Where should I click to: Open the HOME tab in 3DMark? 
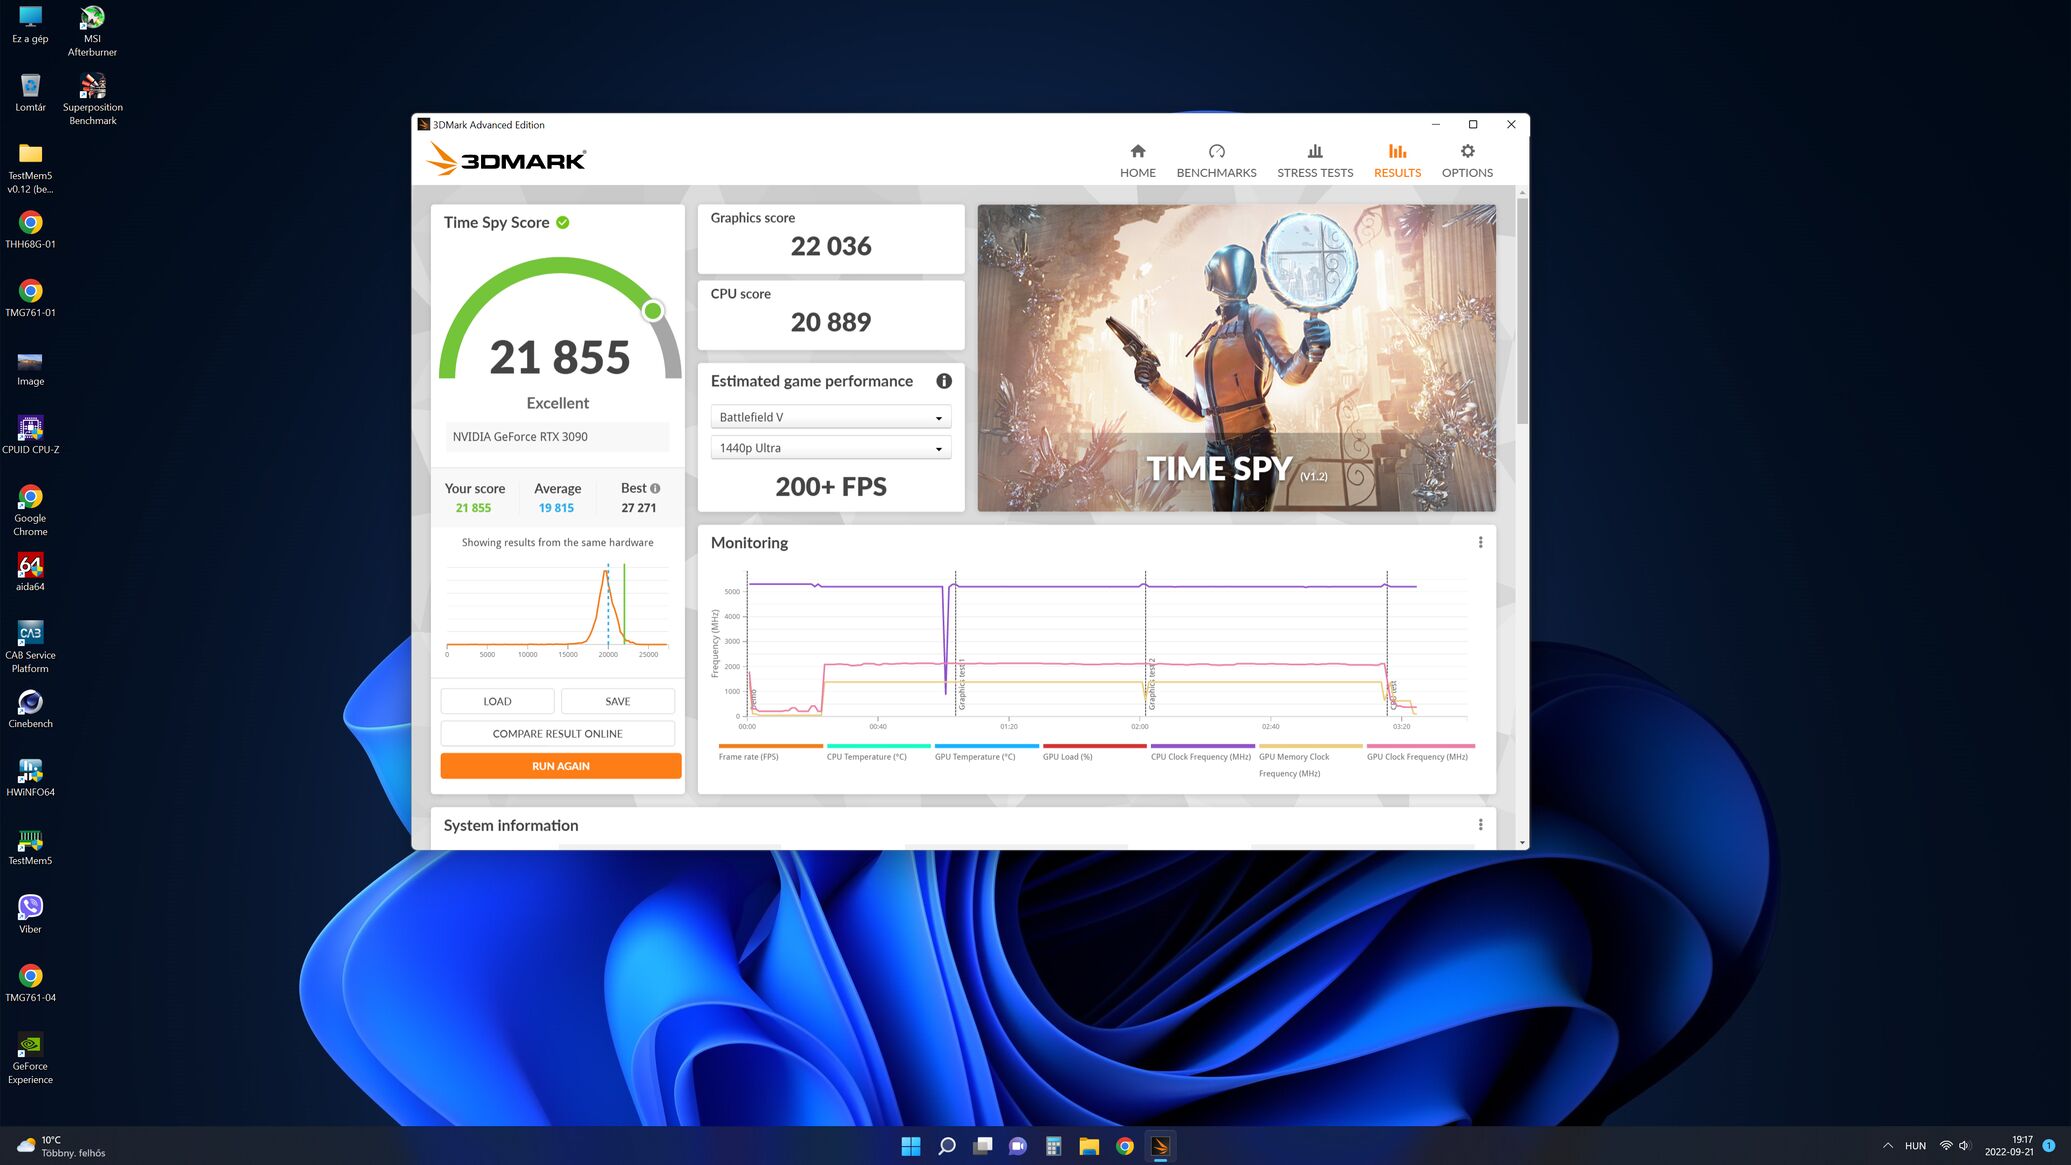1137,161
